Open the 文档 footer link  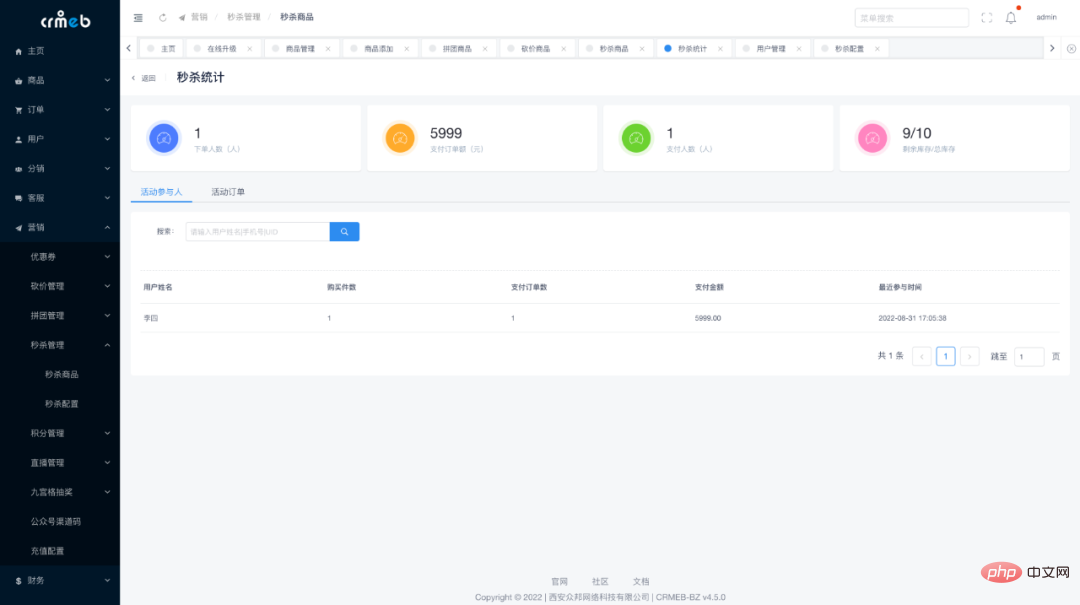641,582
